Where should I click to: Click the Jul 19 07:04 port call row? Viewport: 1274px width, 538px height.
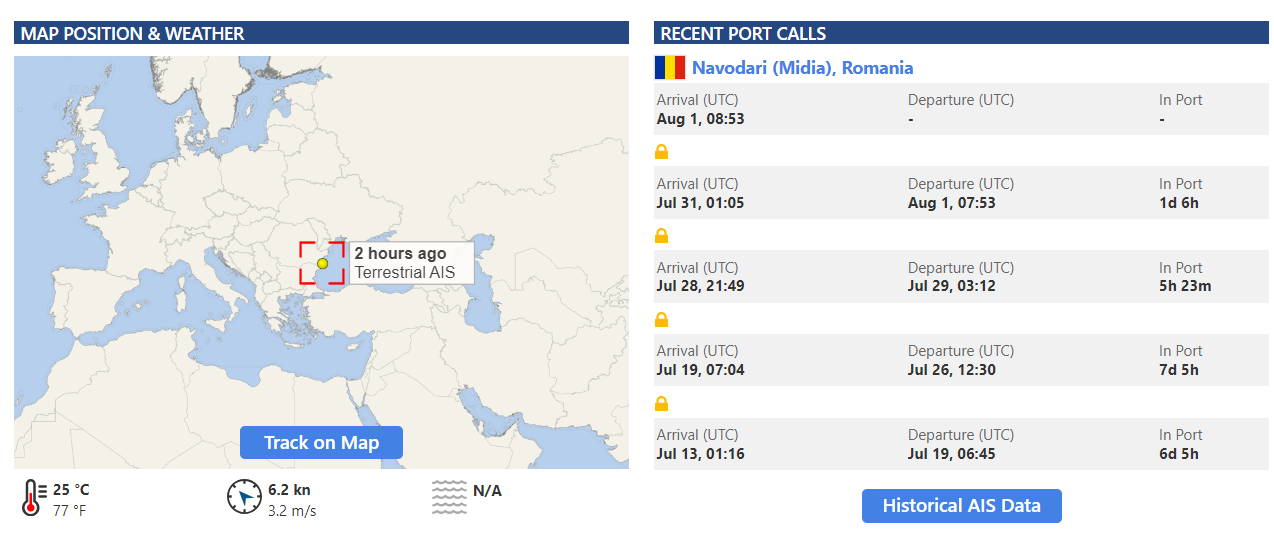[x=961, y=360]
